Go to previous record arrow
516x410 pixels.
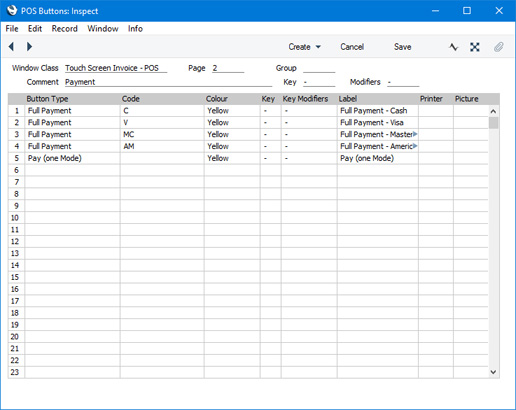tap(11, 47)
